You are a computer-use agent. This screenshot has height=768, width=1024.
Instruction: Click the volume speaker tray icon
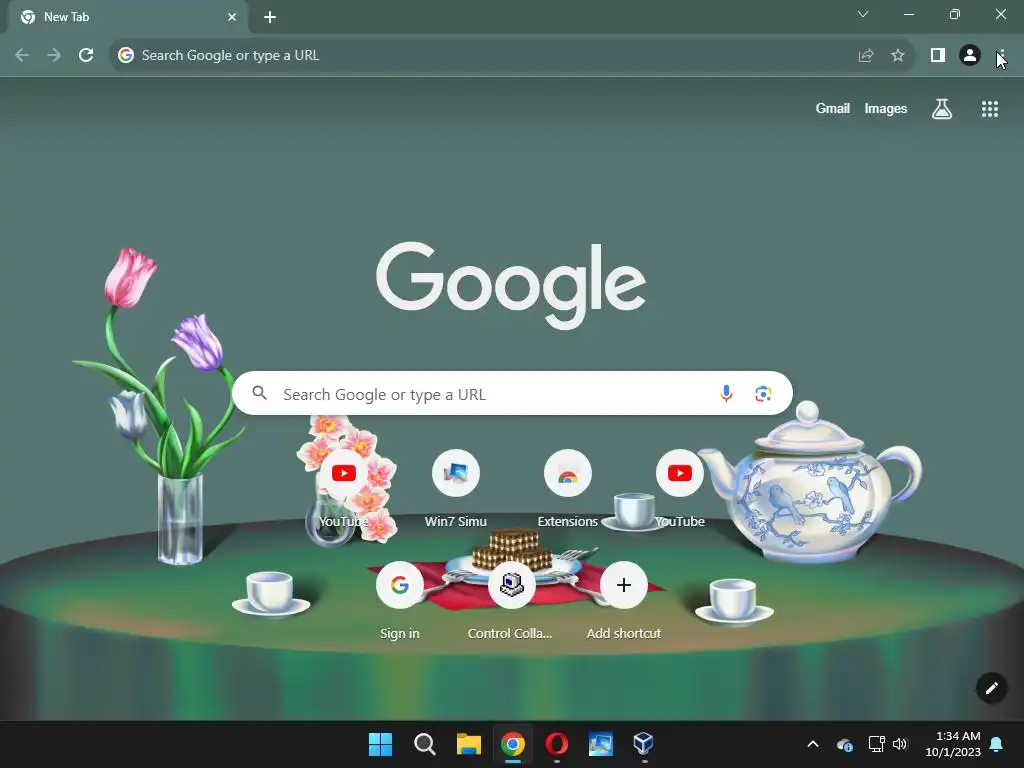pos(900,744)
